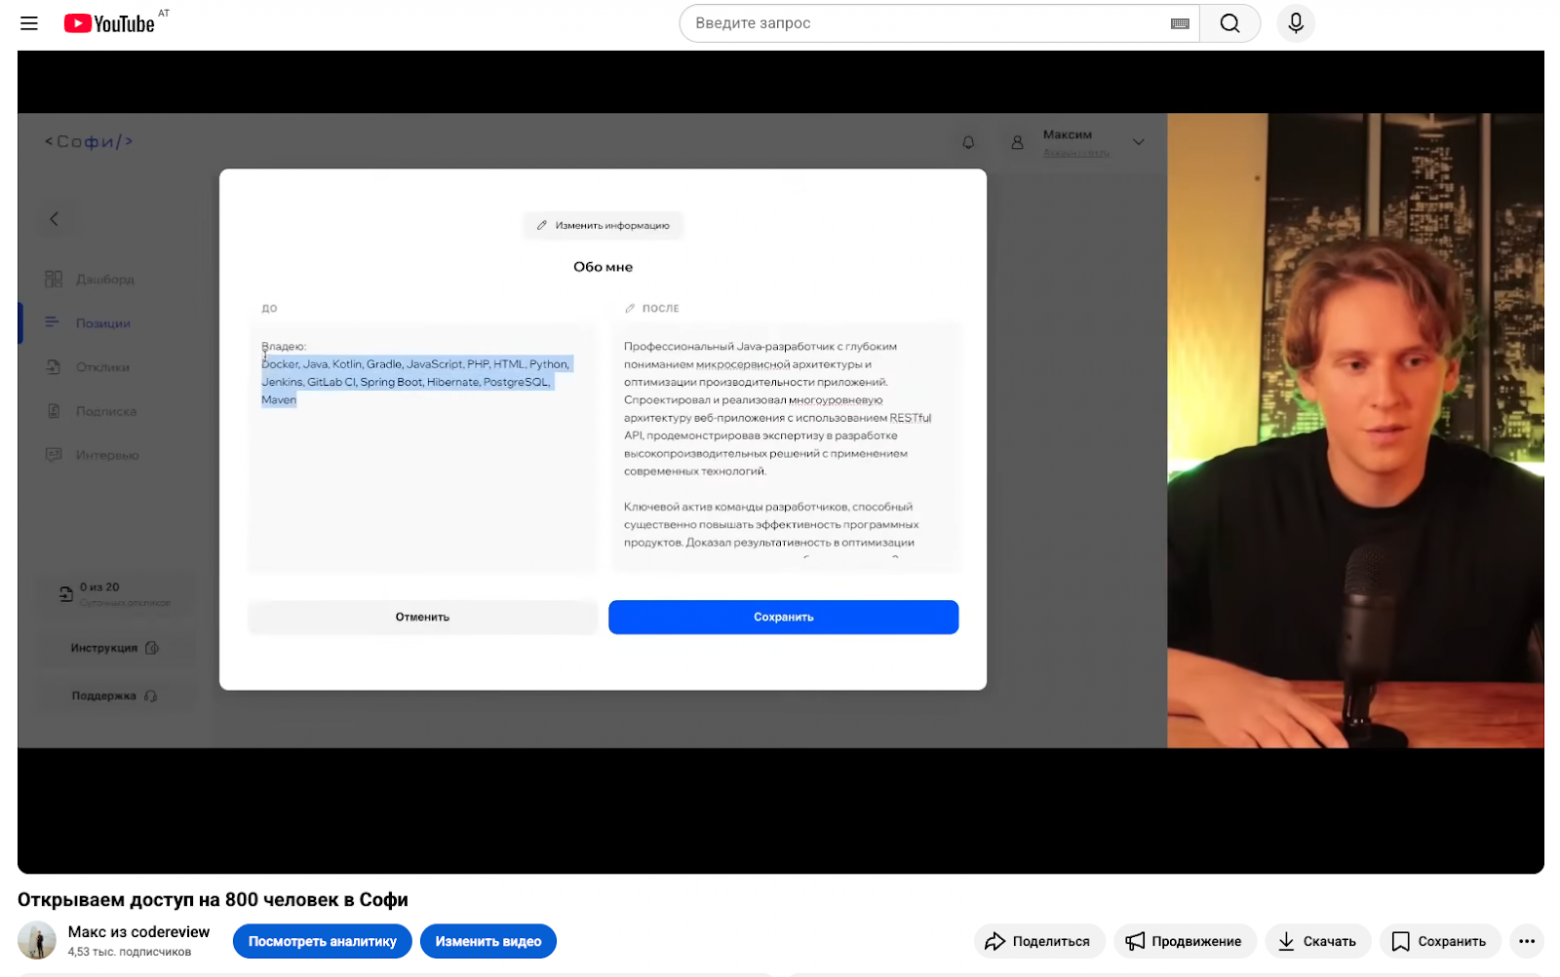The width and height of the screenshot is (1560, 977).
Task: Open 'Отклики' in the Софи sidebar
Action: pyautogui.click(x=87, y=367)
